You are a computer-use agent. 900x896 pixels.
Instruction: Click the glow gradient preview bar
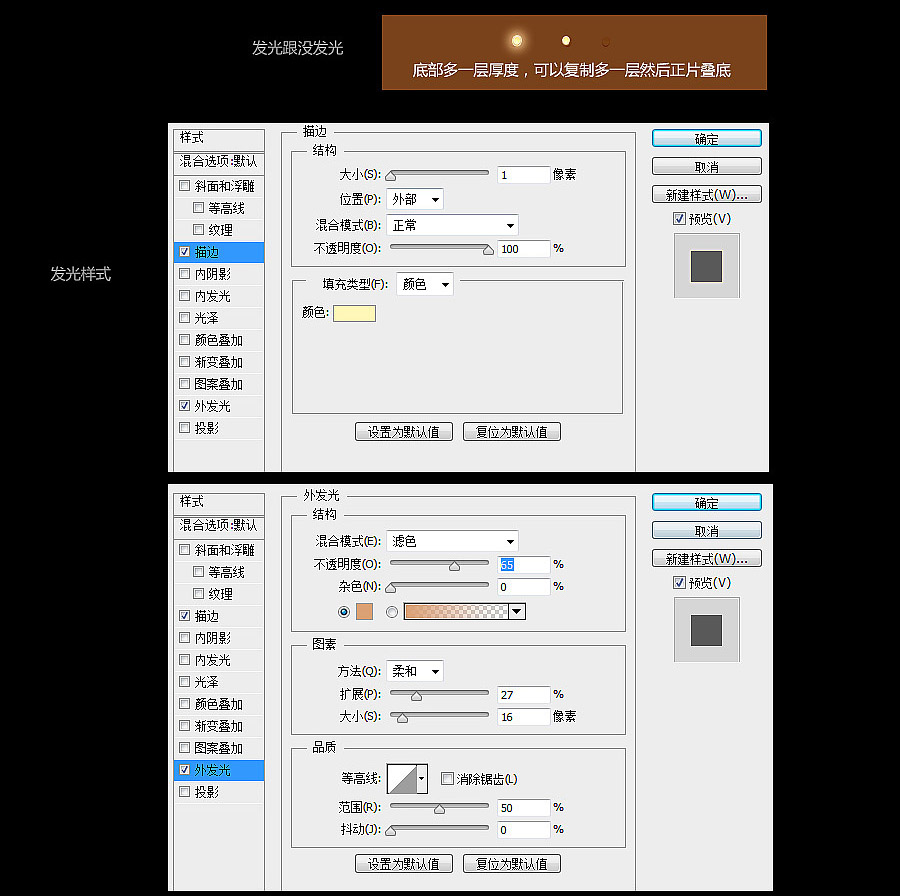click(x=456, y=611)
